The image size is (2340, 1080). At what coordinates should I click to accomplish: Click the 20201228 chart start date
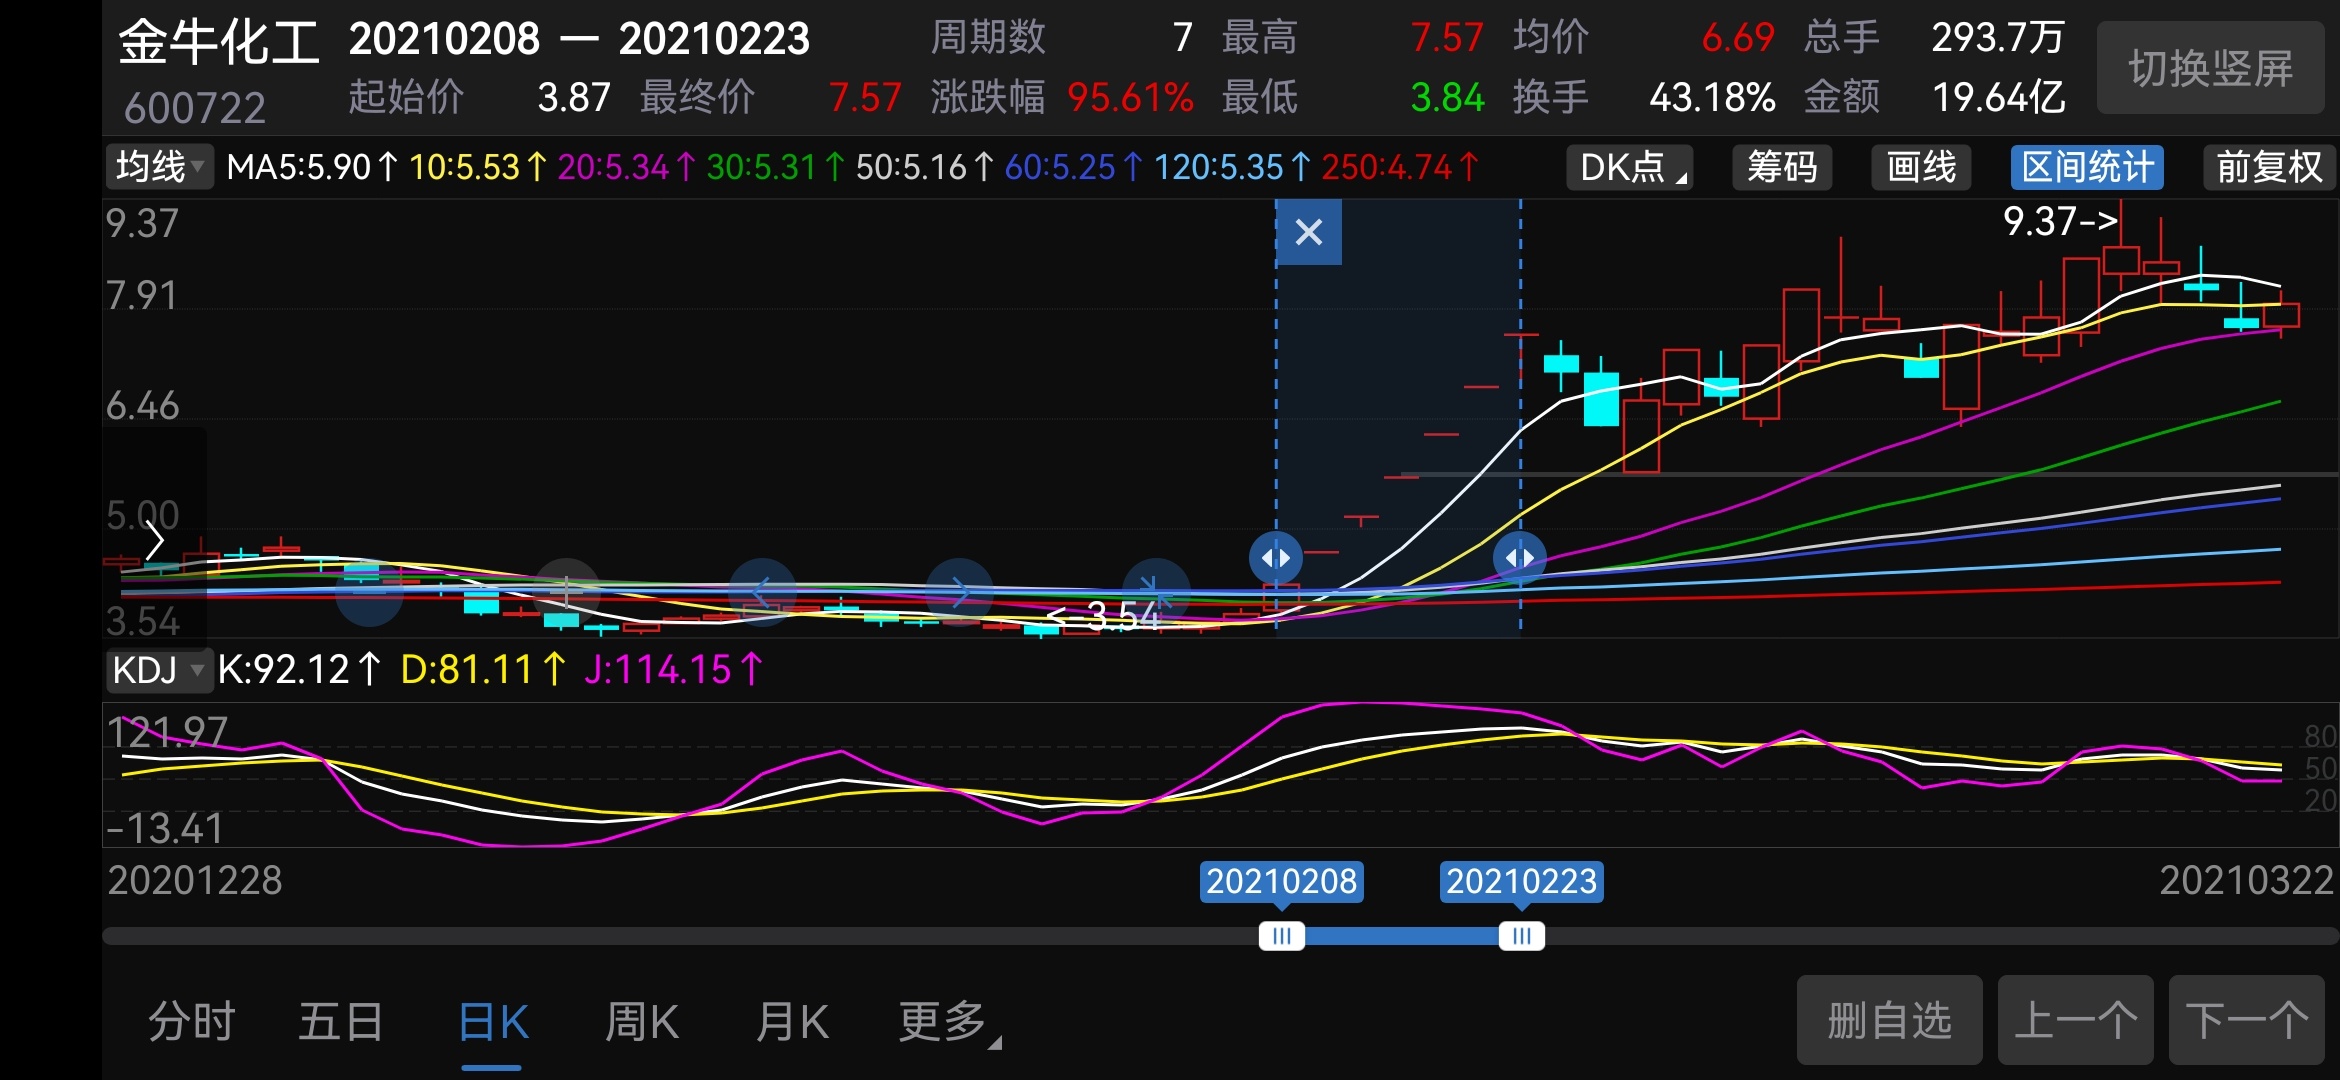pyautogui.click(x=195, y=881)
